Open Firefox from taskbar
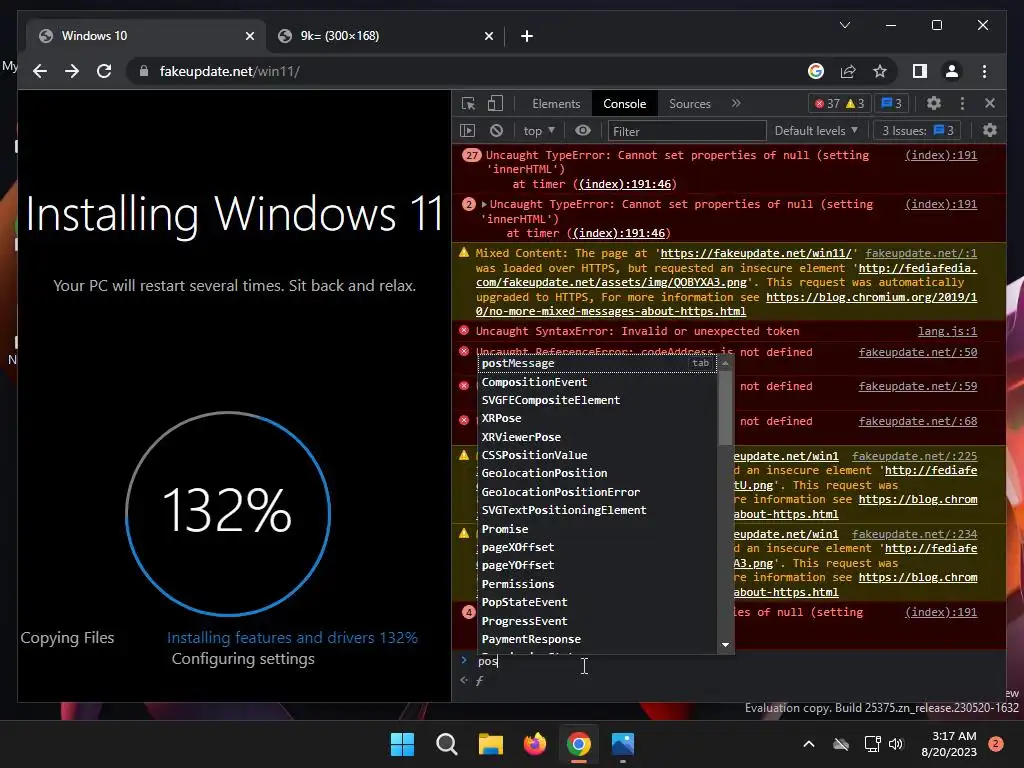 point(535,744)
